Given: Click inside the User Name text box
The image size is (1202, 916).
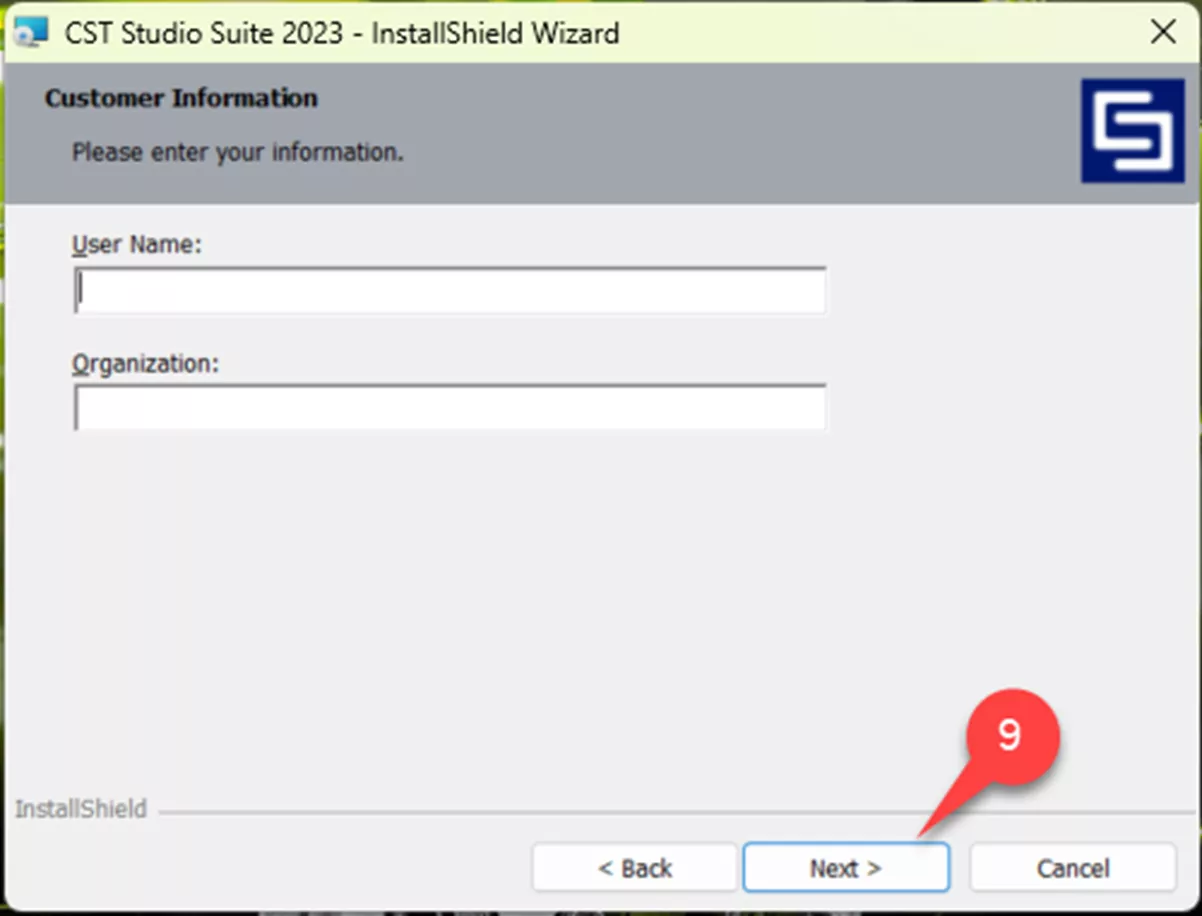Looking at the screenshot, I should pos(450,290).
